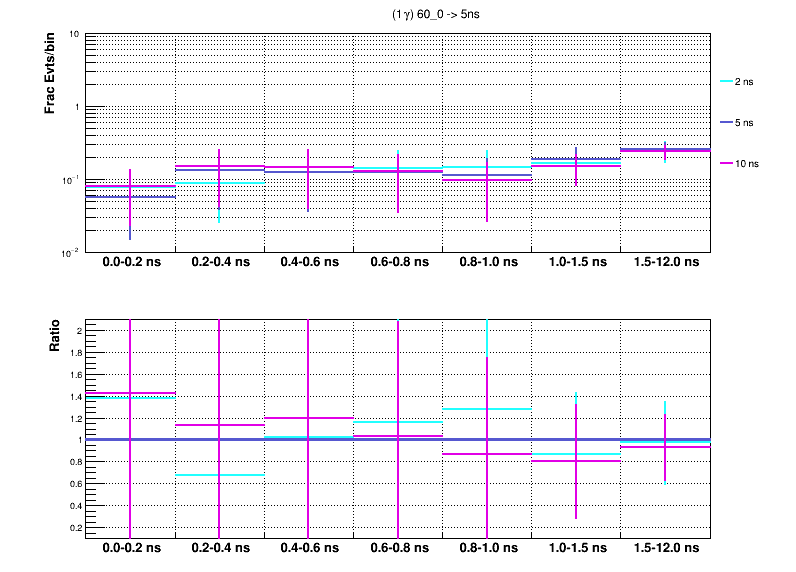Click upper plot's "1.5-12.0 ns" bin label
The image size is (796, 572).
(665, 263)
